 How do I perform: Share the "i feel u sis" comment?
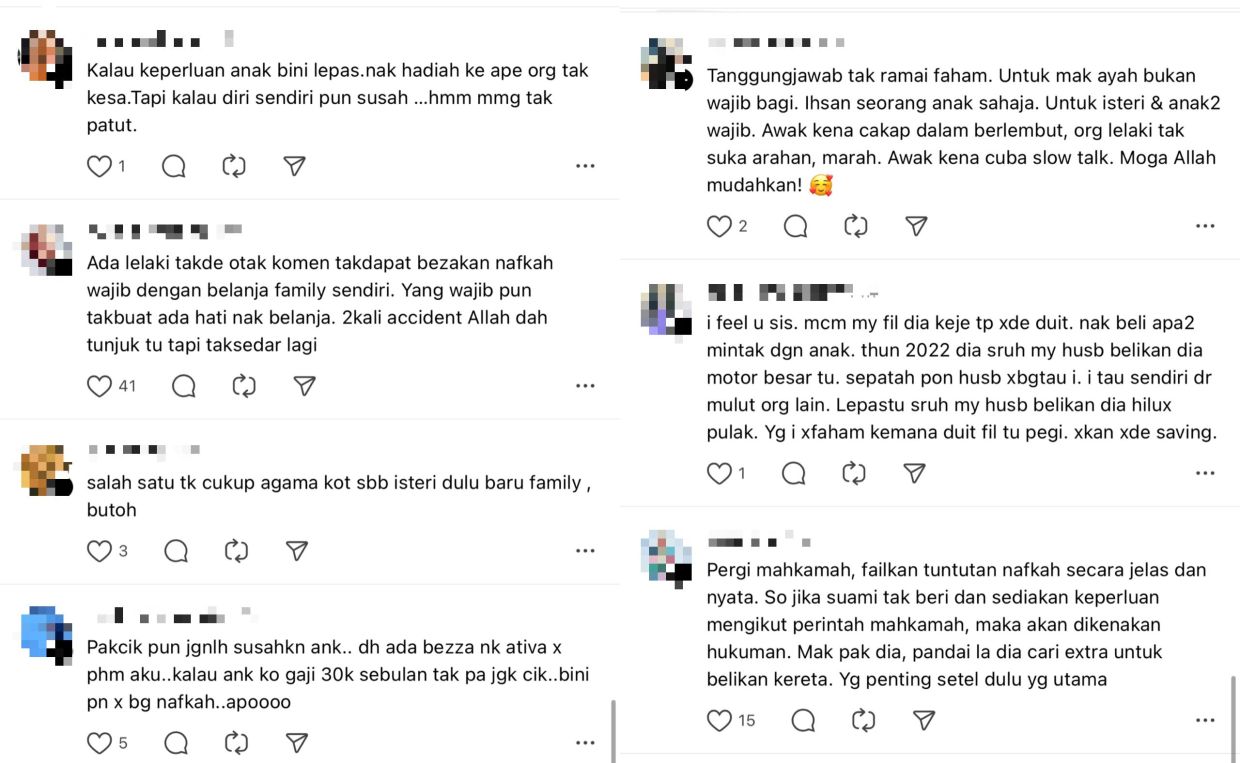tap(914, 473)
